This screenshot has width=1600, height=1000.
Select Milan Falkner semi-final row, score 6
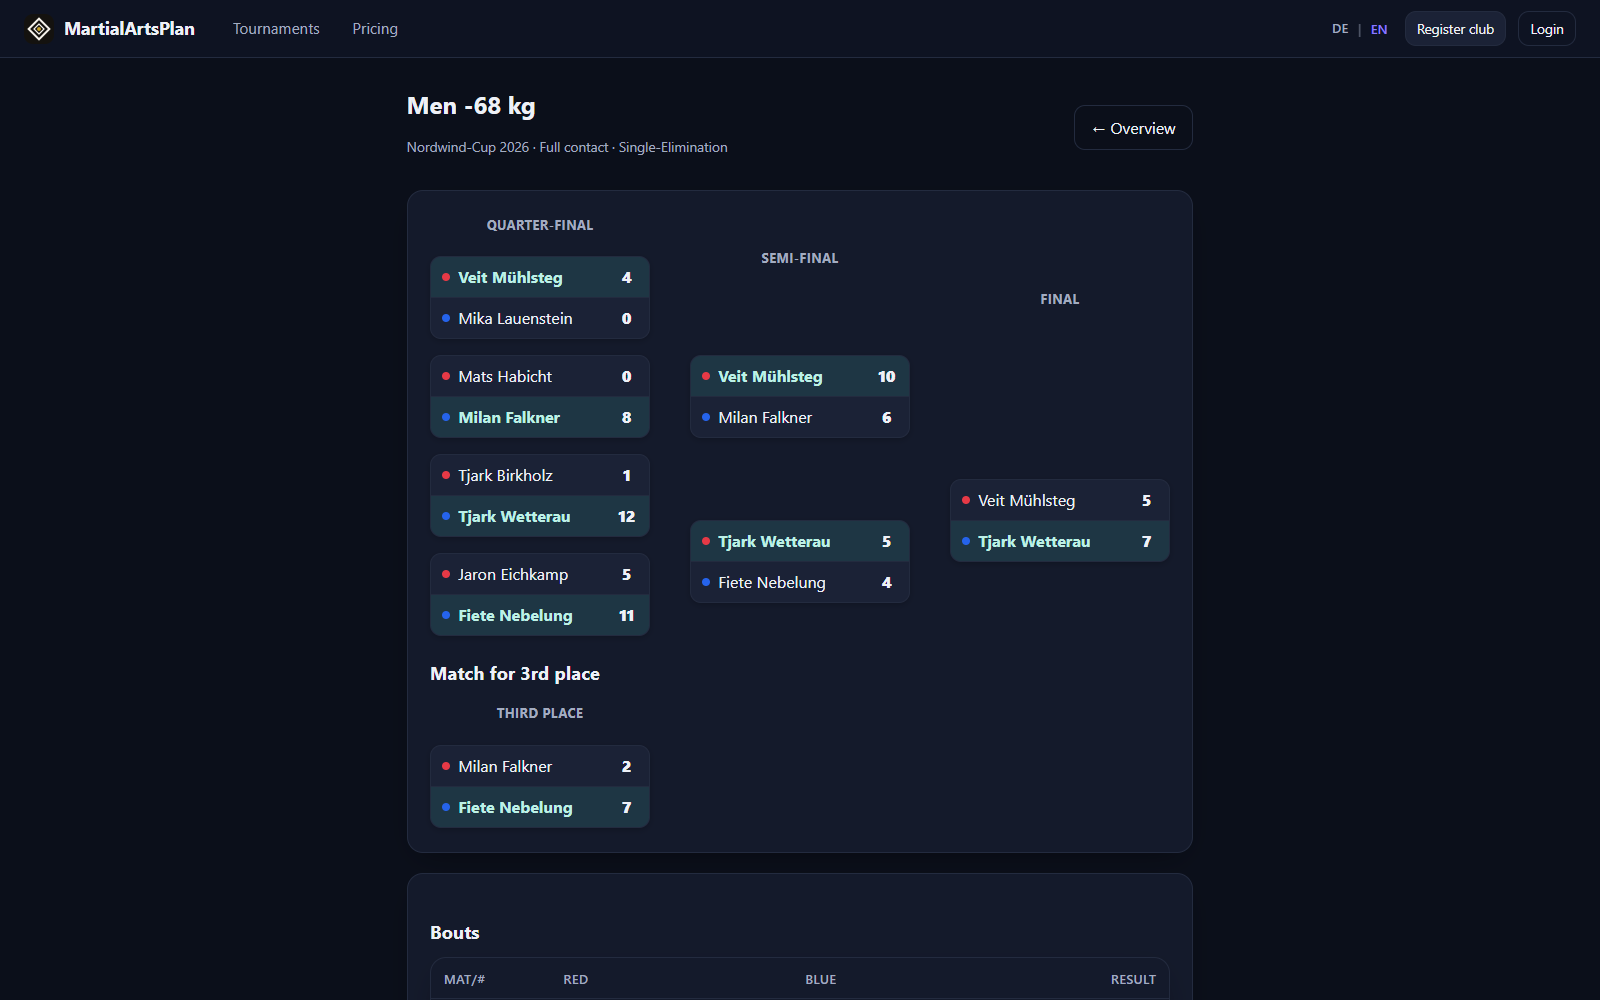coord(800,417)
